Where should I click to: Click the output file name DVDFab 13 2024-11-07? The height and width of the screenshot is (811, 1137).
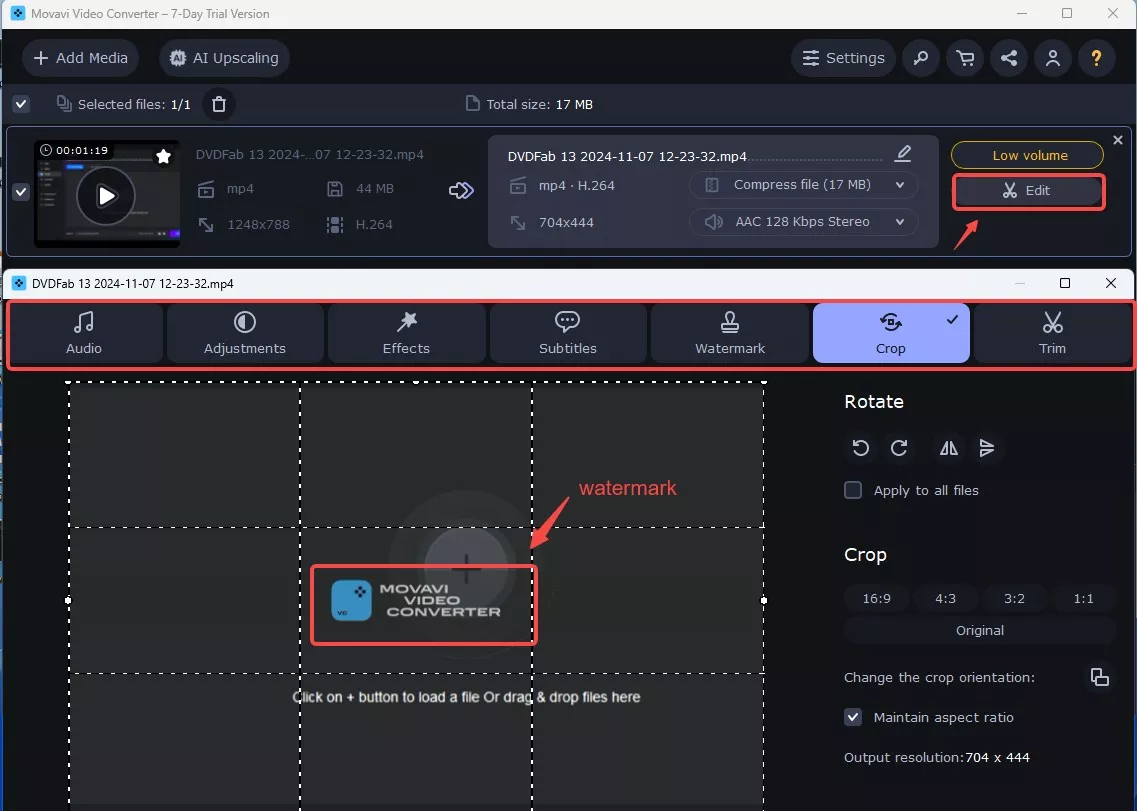click(x=627, y=157)
